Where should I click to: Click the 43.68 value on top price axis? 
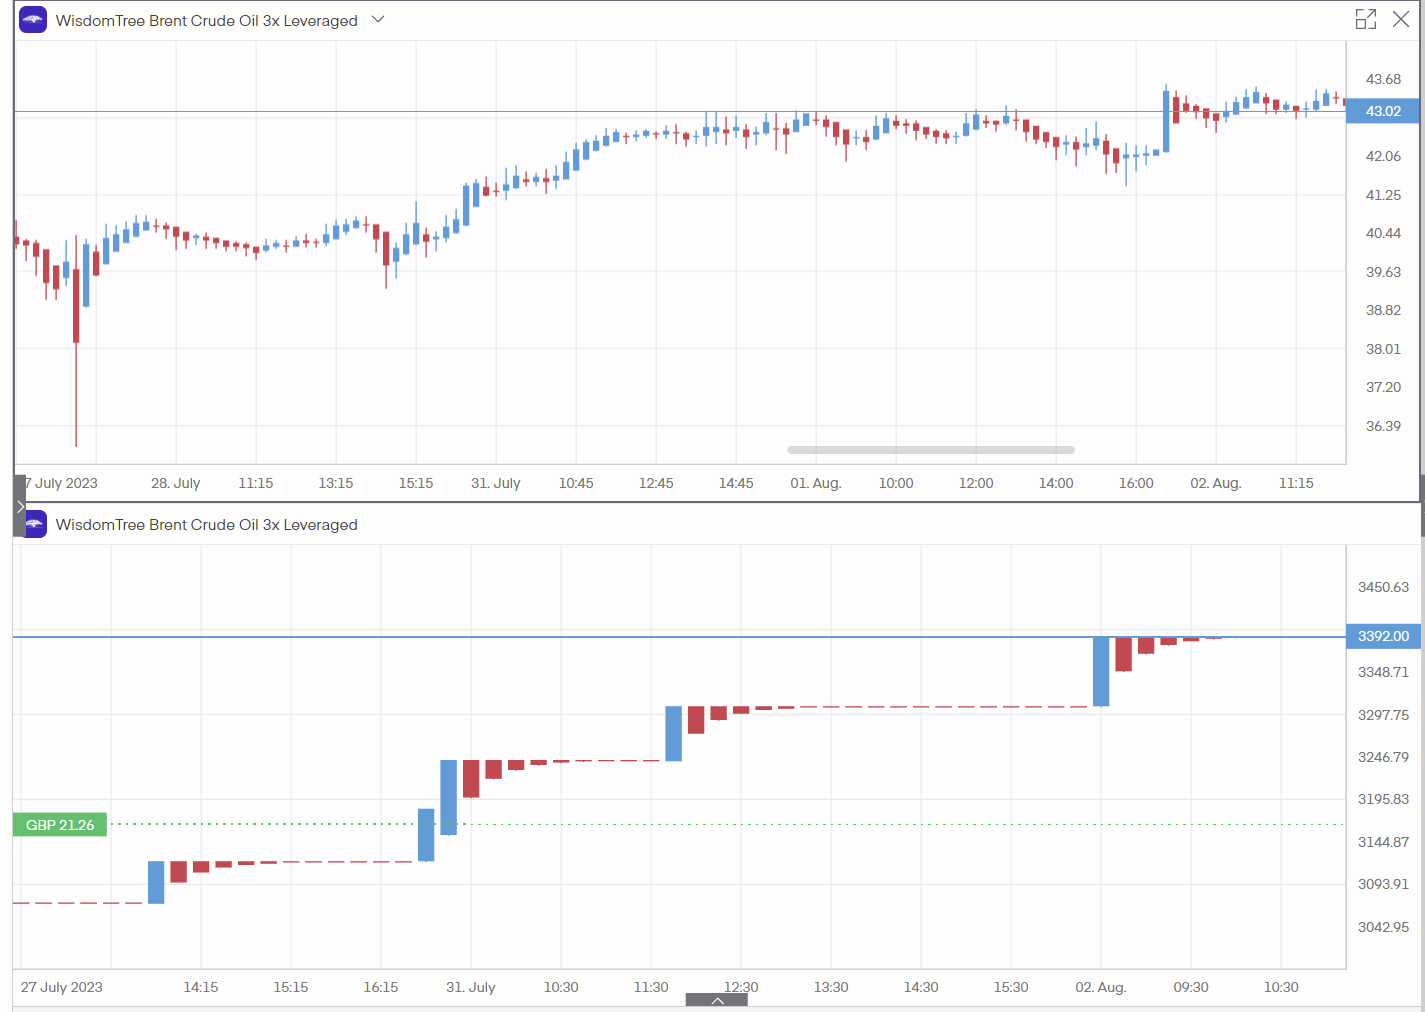pos(1383,79)
